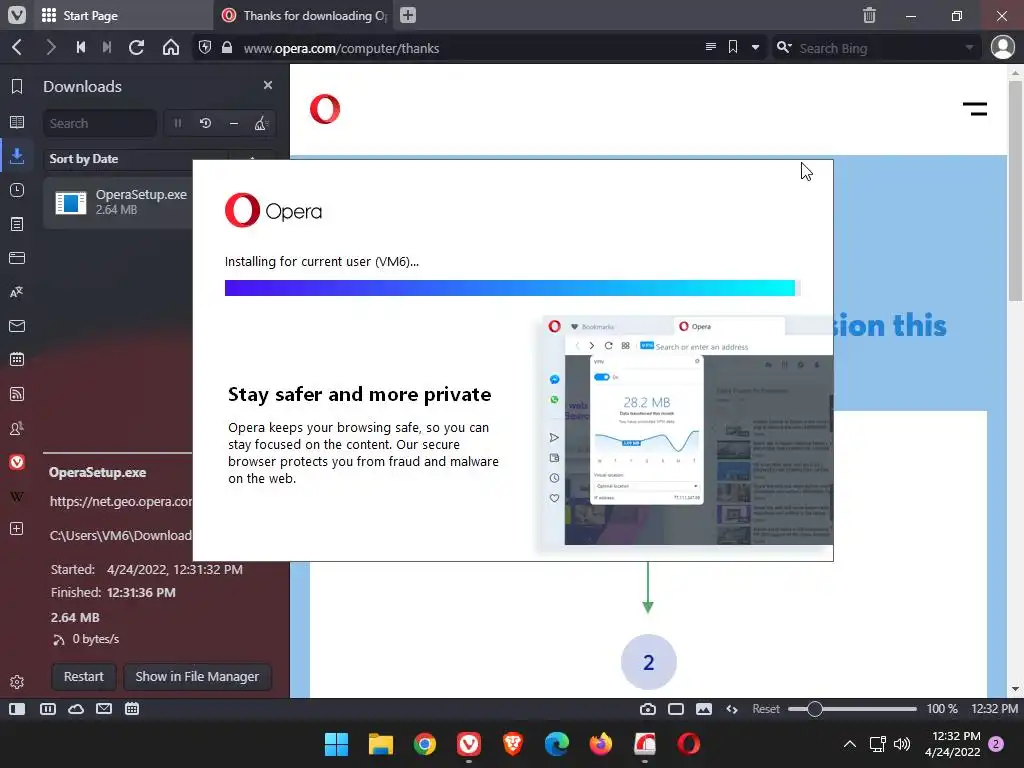1024x768 pixels.
Task: Open the Vivaldi web panel
Action: pos(17,462)
